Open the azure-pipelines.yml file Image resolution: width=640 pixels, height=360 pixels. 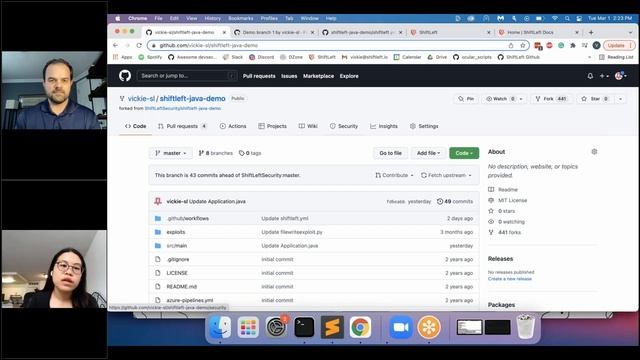[x=190, y=300]
